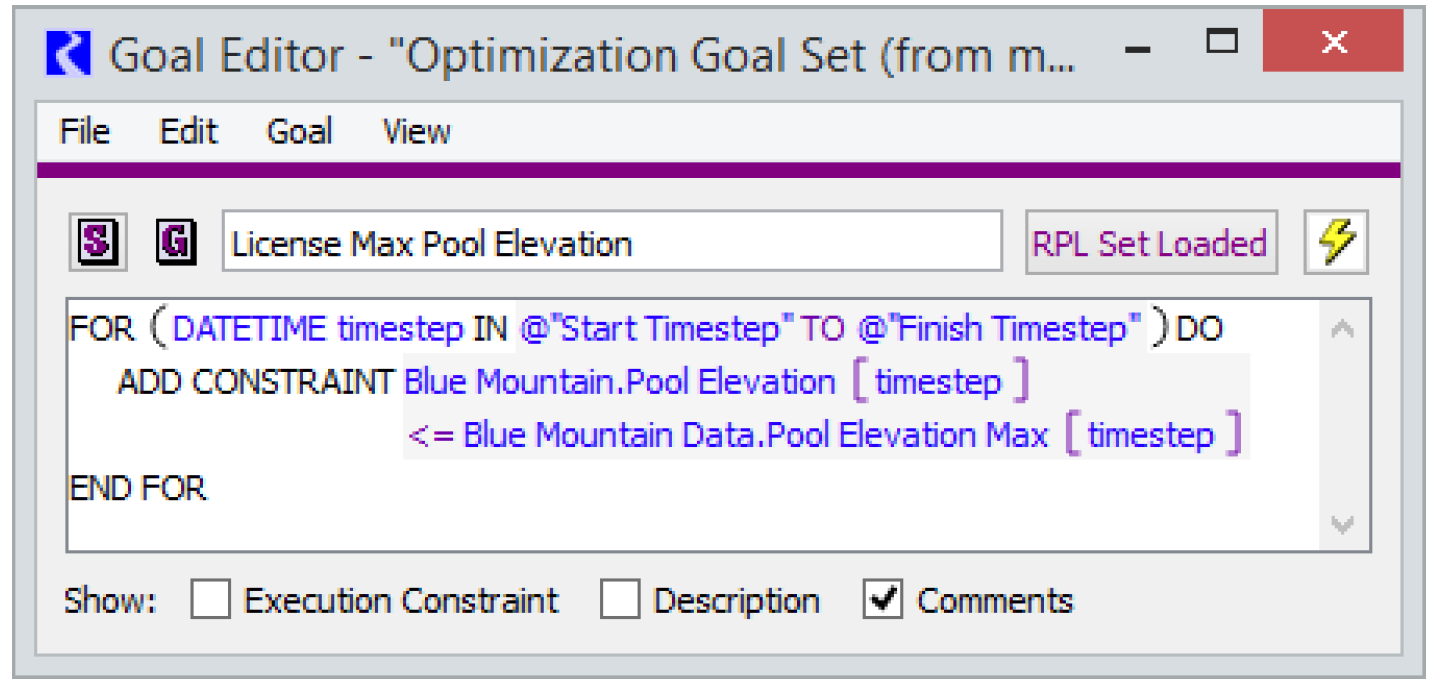Click the License Max Pool Elevation name field
The height and width of the screenshot is (683, 1434).
pyautogui.click(x=611, y=243)
